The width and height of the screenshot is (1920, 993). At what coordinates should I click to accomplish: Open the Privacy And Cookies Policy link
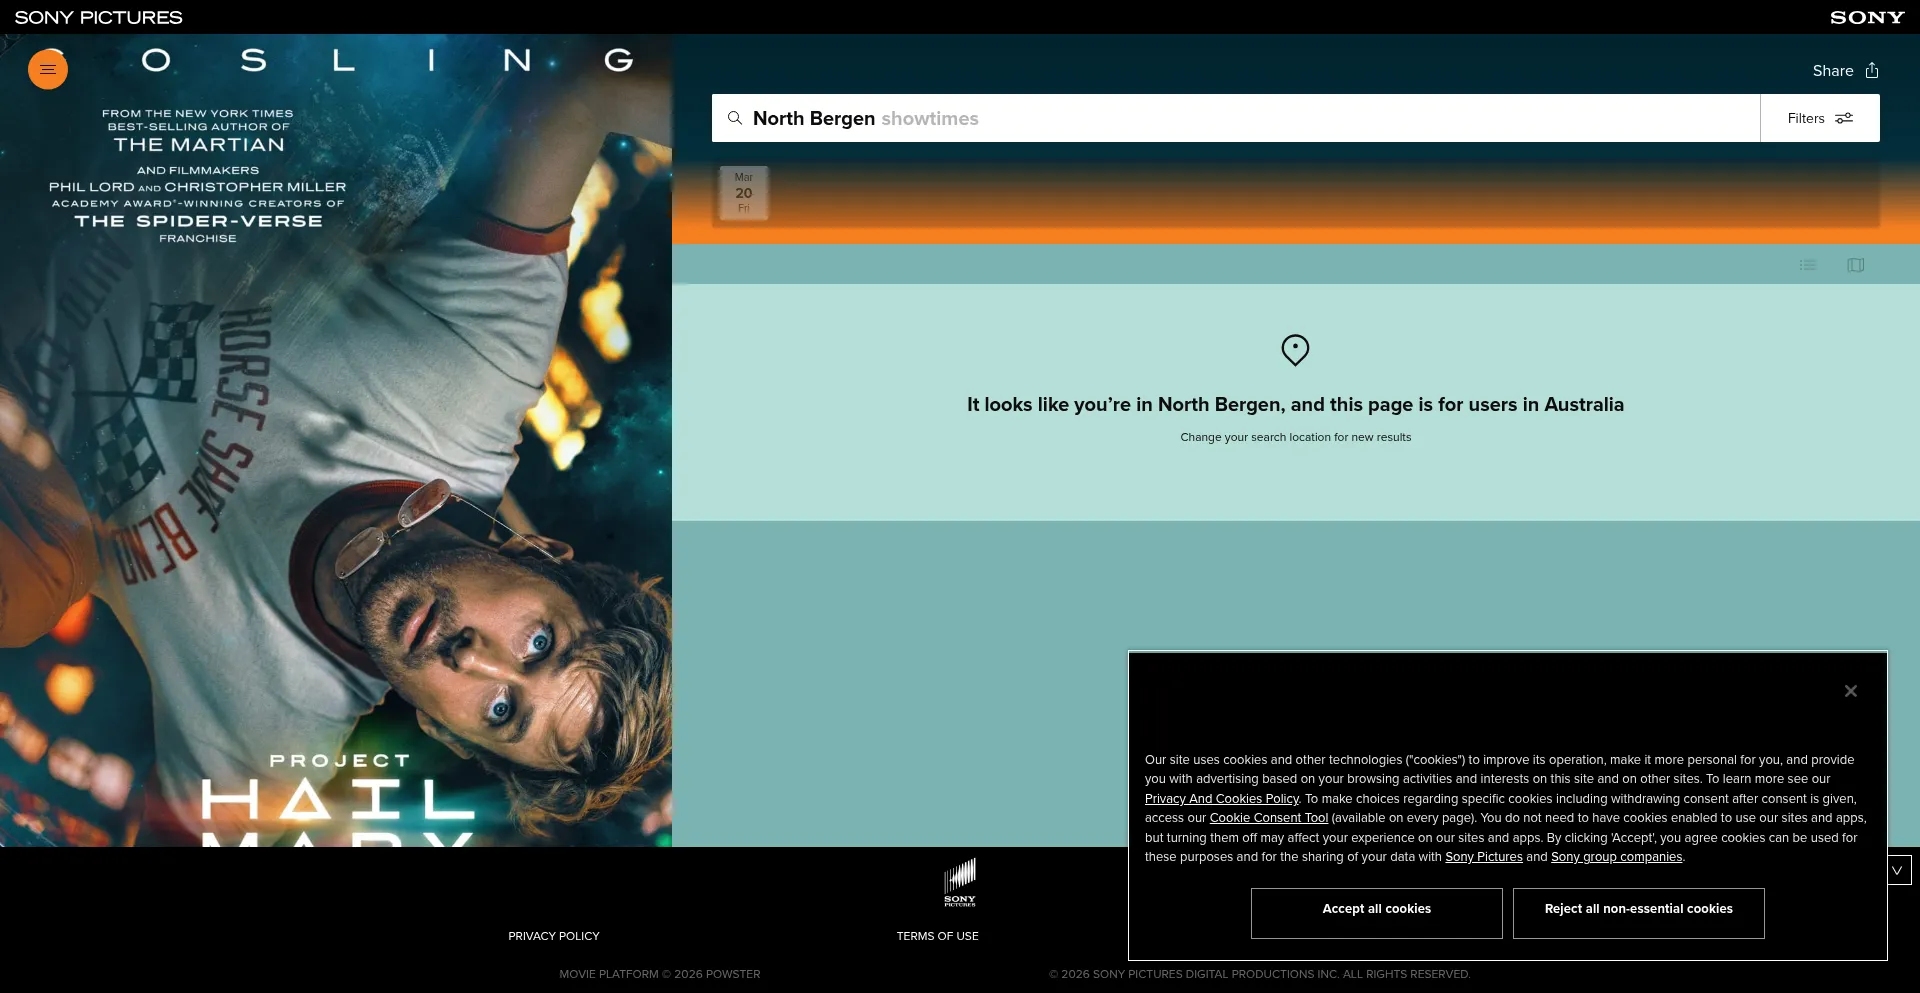pyautogui.click(x=1222, y=799)
